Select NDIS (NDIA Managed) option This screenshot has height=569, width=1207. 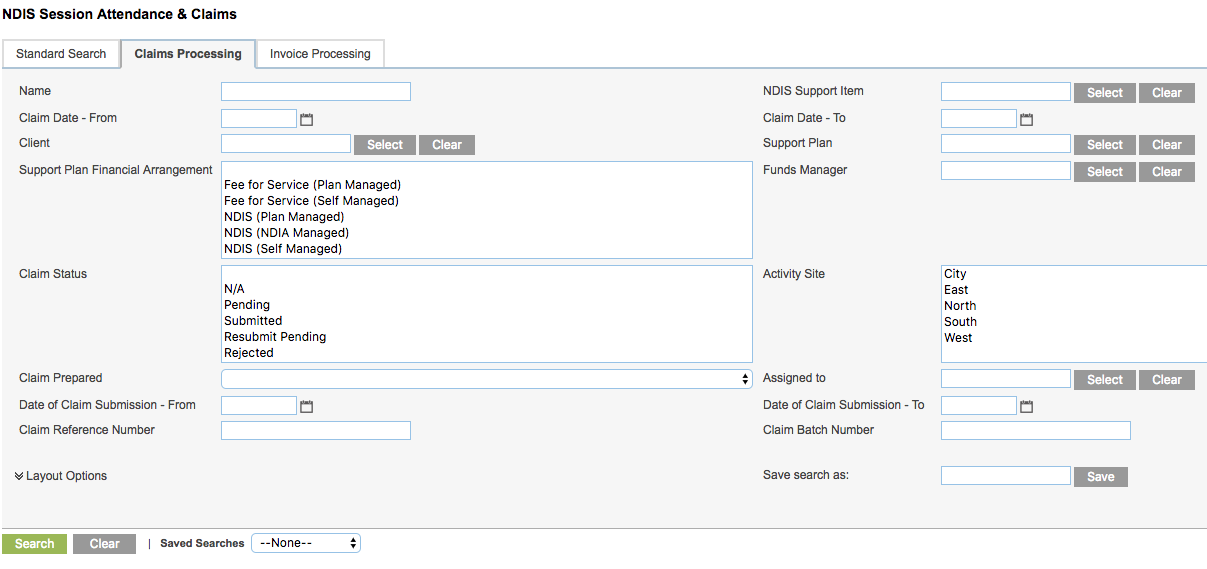487,233
